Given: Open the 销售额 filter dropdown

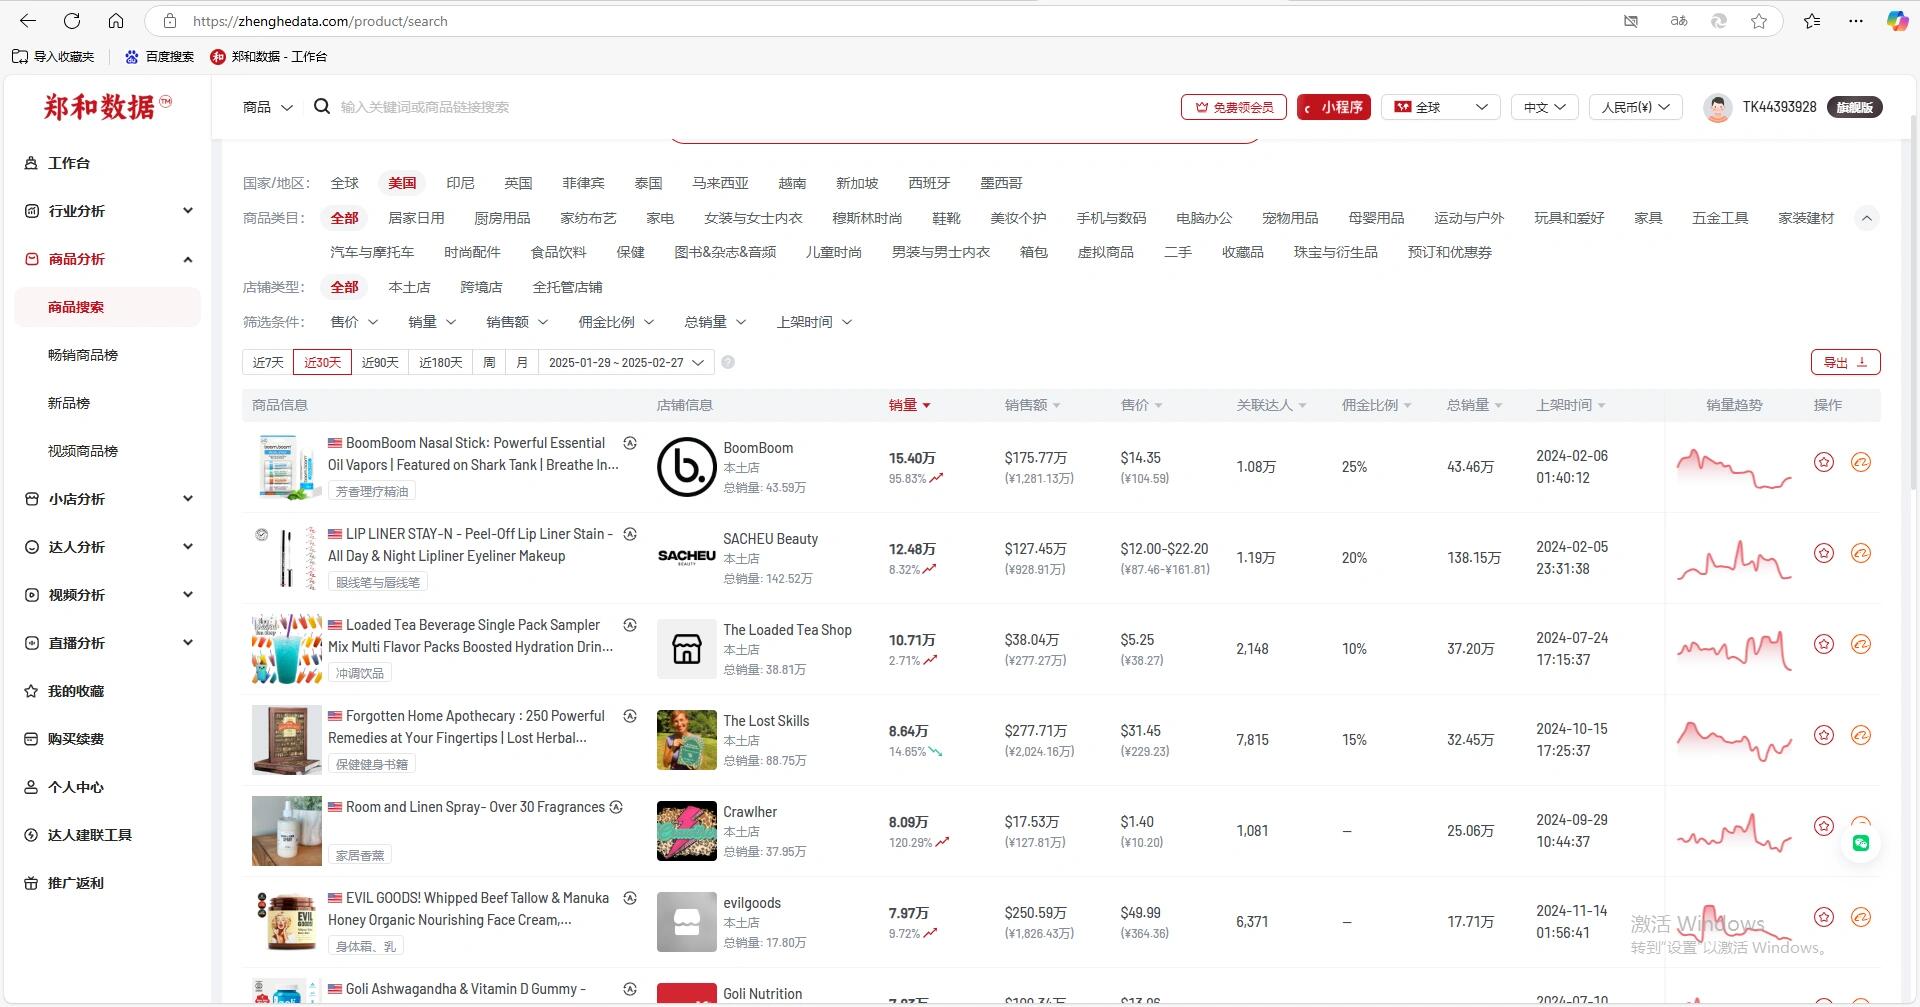Looking at the screenshot, I should click(x=517, y=322).
